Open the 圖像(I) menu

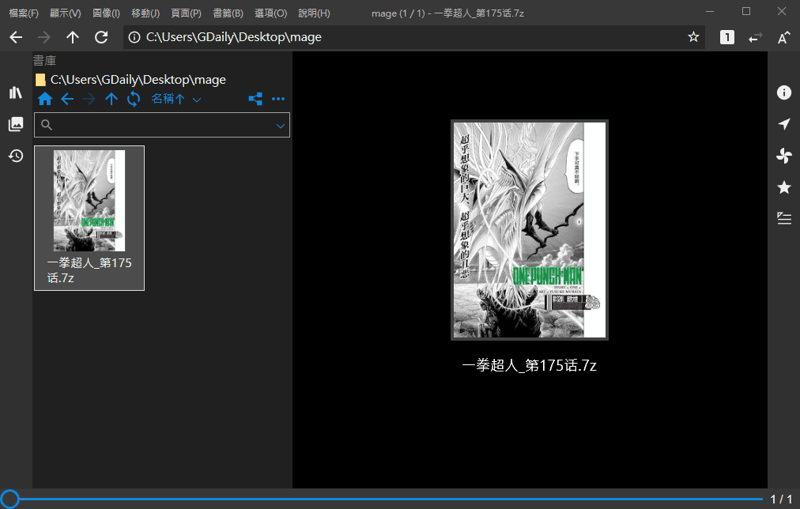pyautogui.click(x=106, y=13)
